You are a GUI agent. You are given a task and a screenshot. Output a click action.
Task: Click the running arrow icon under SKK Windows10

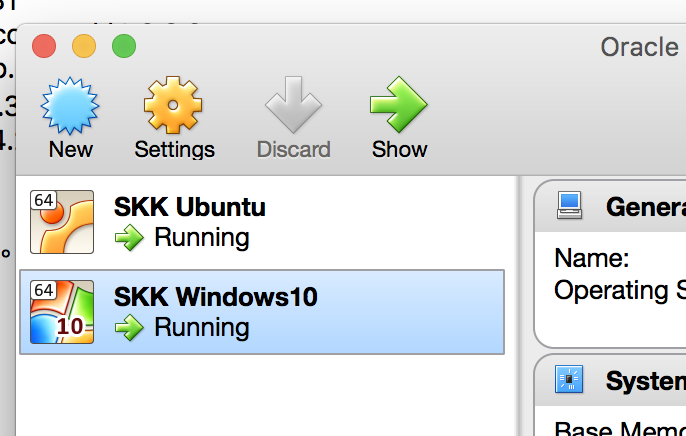(129, 328)
